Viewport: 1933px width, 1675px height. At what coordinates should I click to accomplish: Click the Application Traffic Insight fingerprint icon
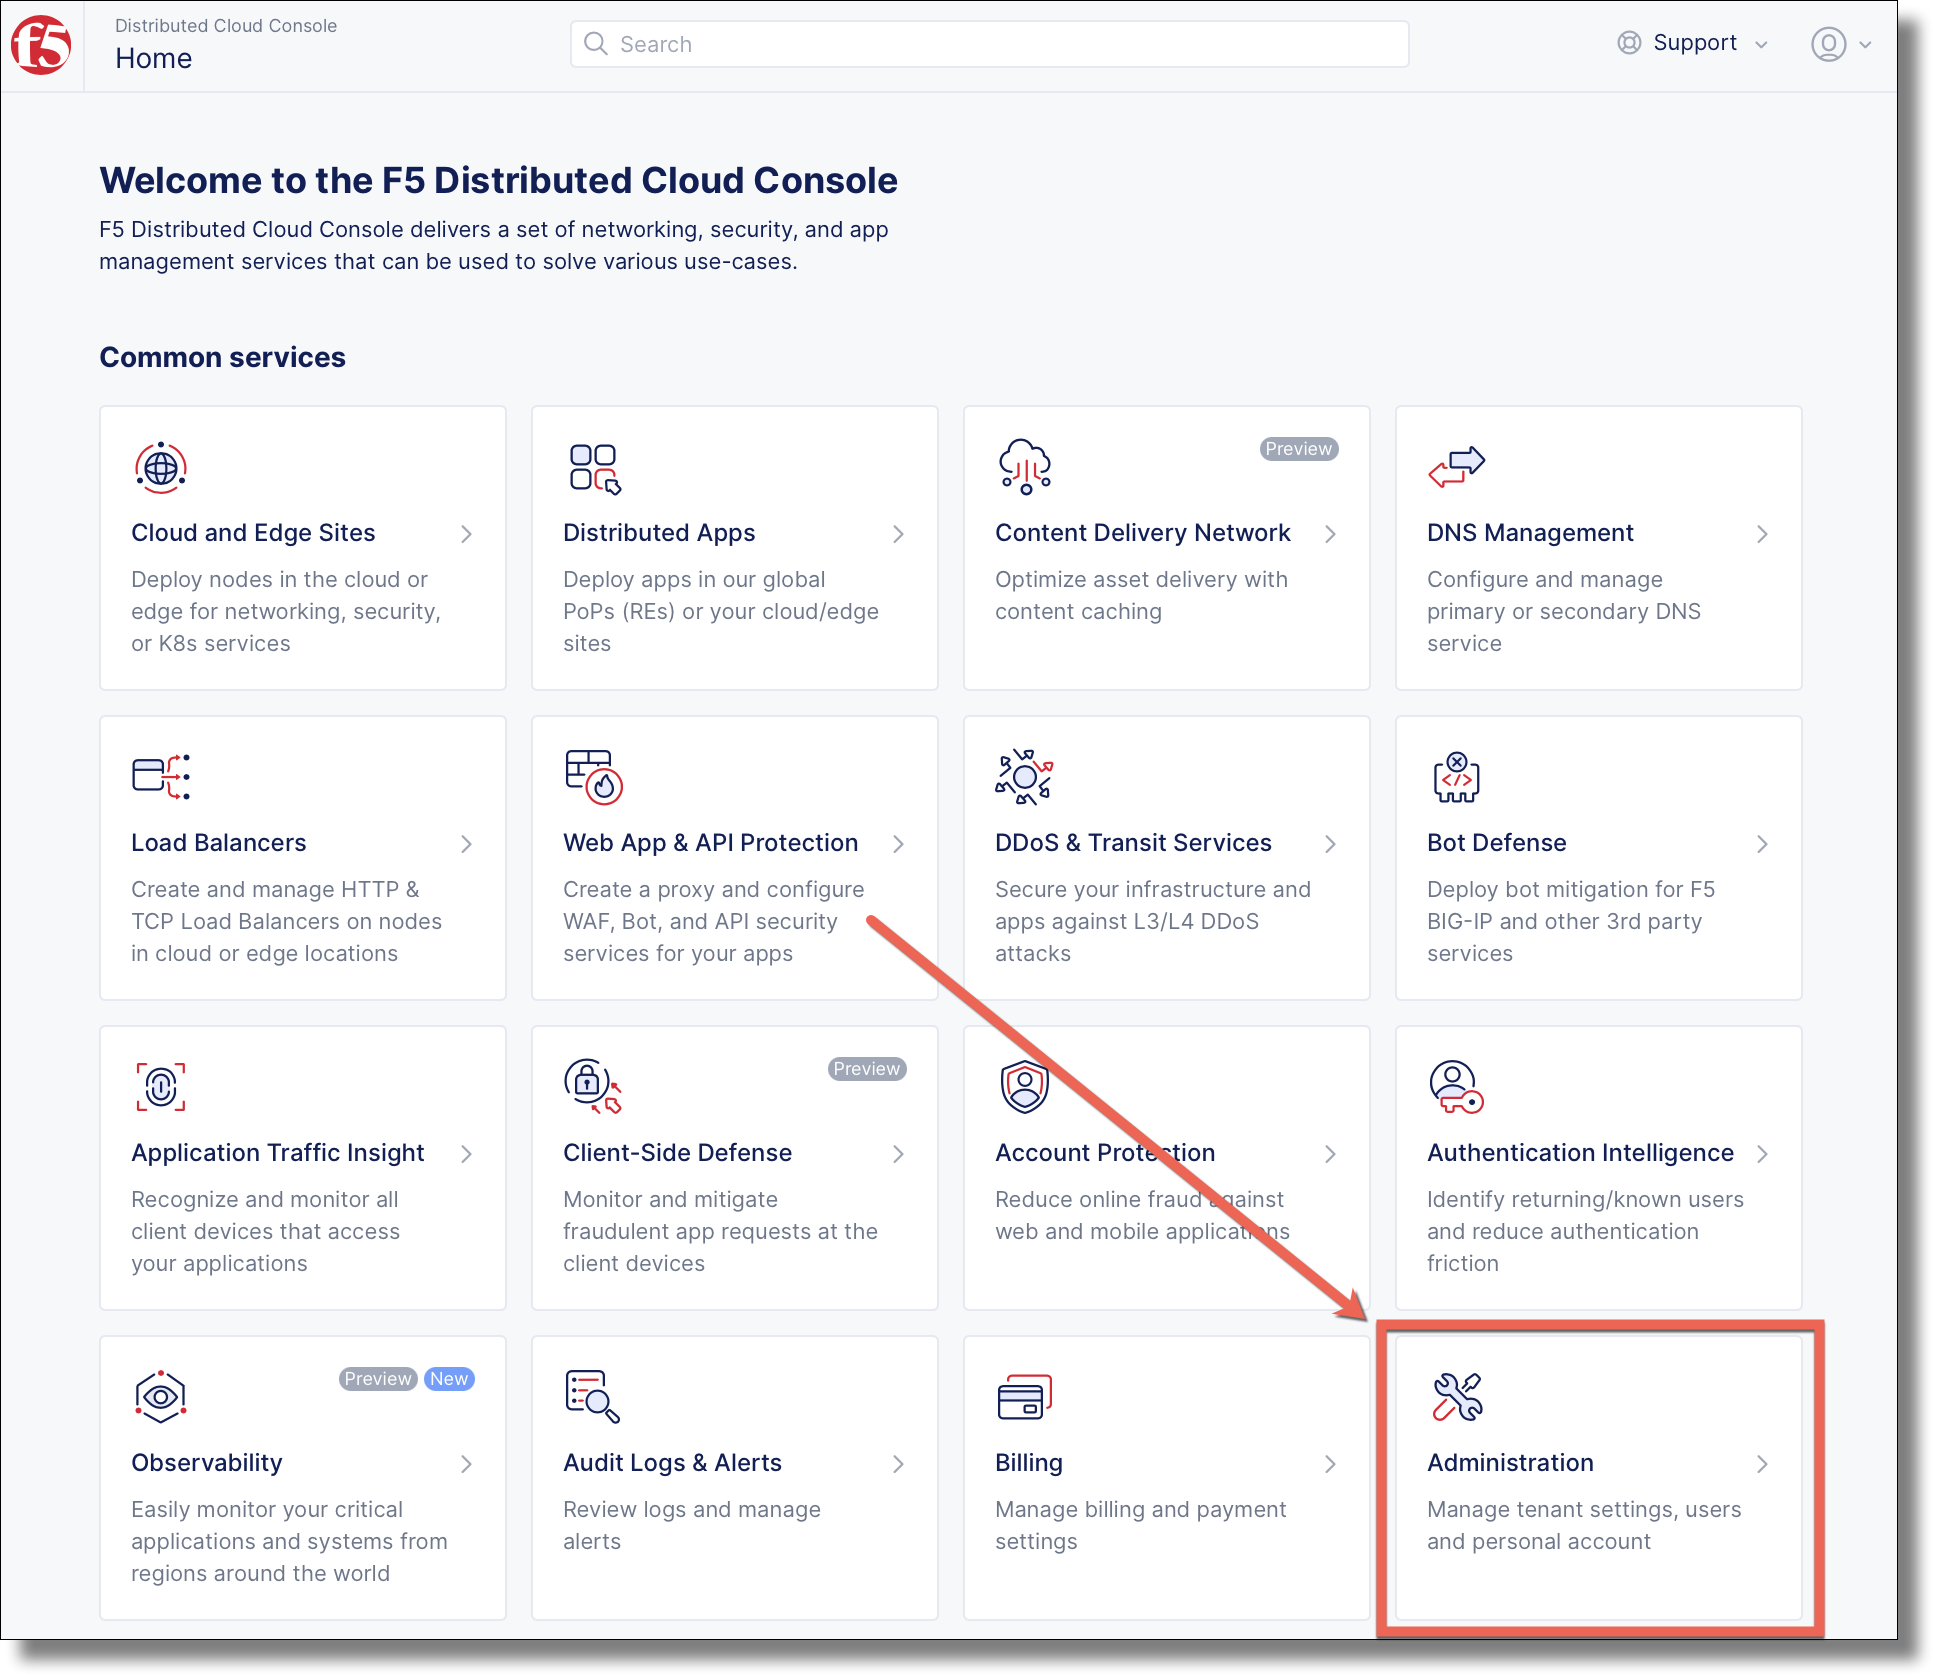point(161,1087)
